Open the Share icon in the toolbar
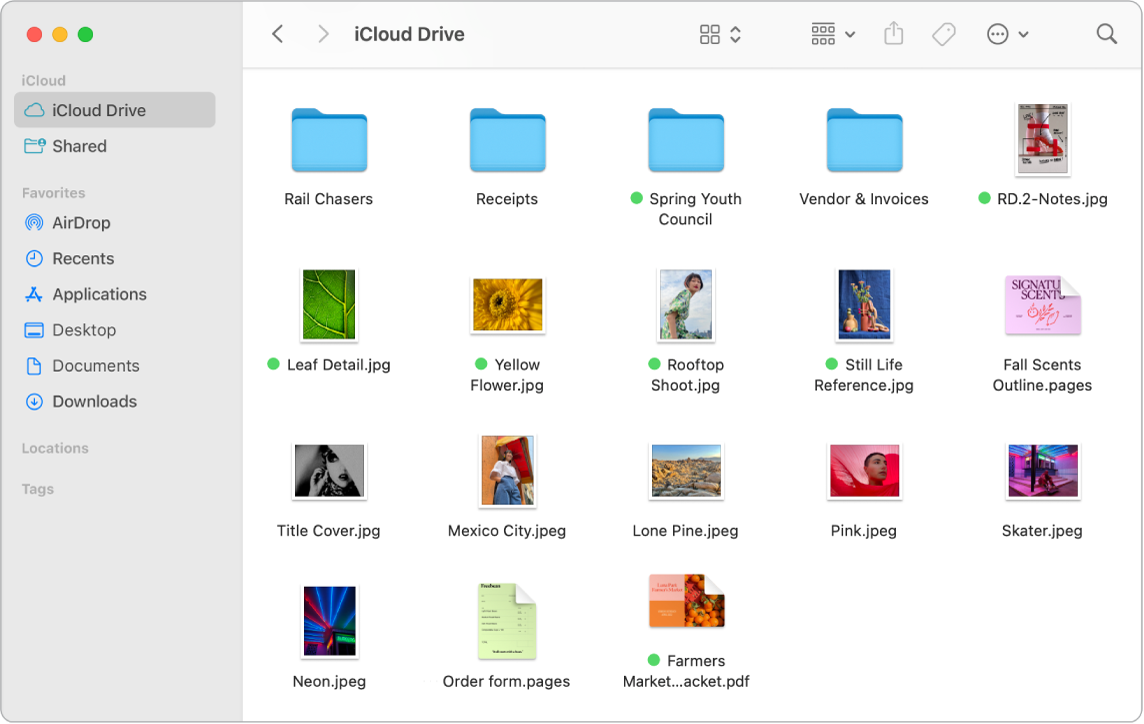 [x=892, y=33]
